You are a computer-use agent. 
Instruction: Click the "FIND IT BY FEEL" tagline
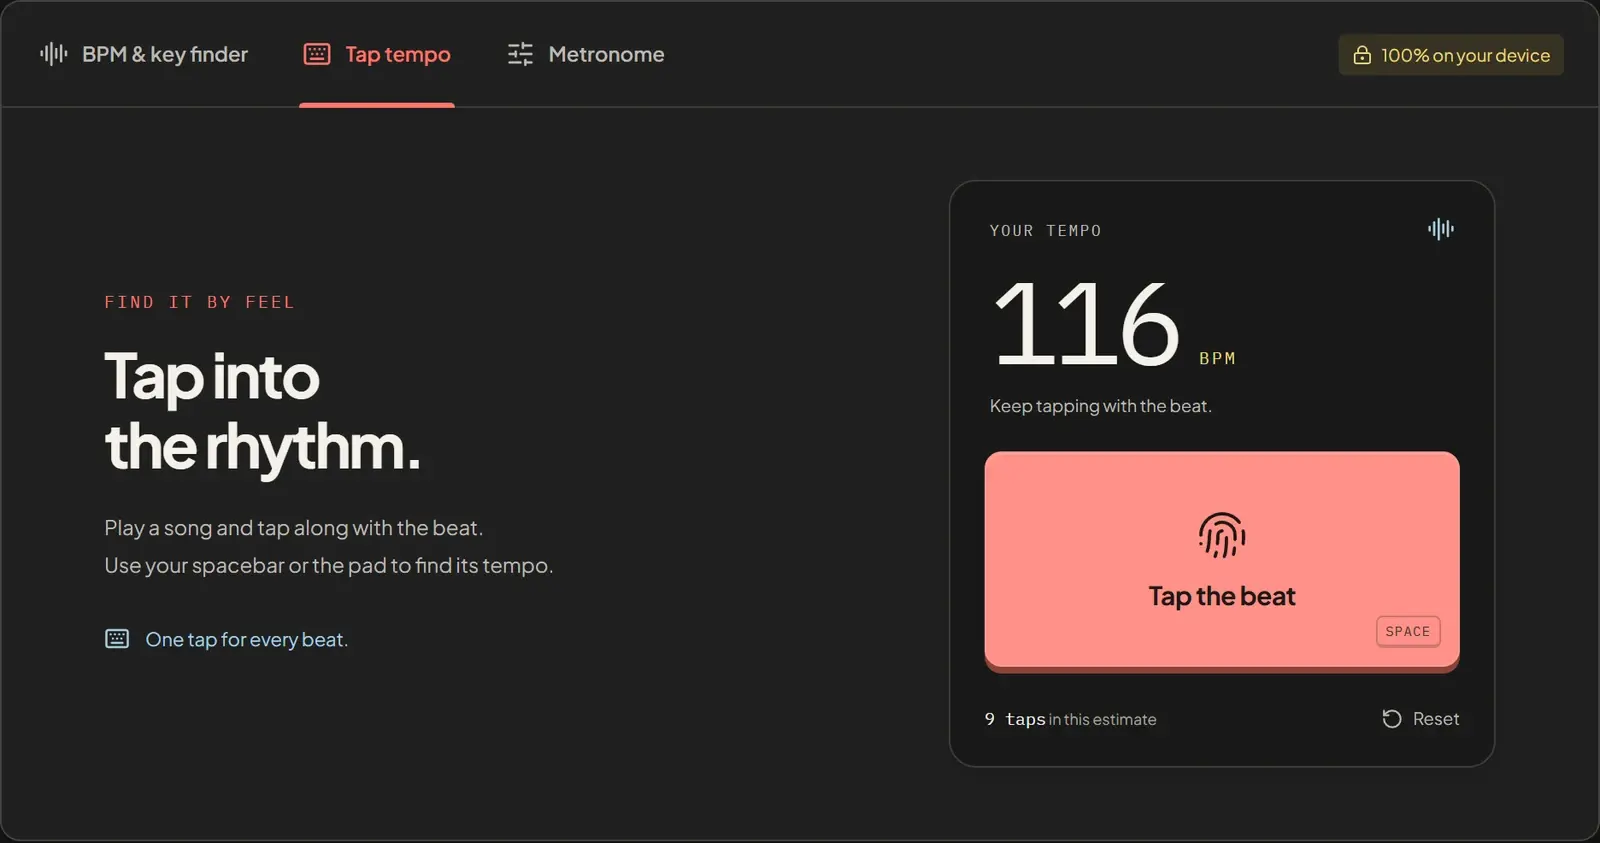coord(199,302)
